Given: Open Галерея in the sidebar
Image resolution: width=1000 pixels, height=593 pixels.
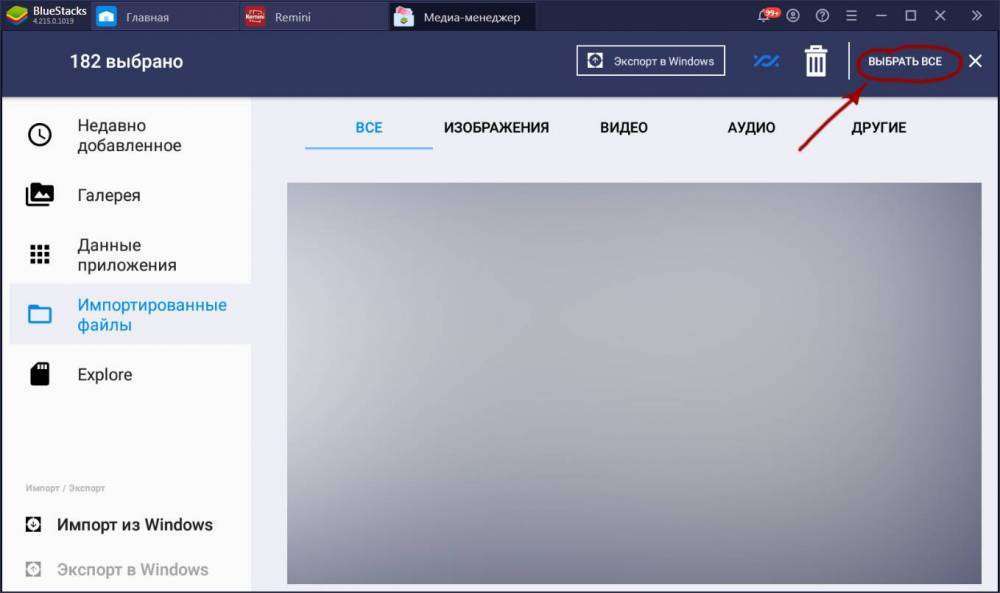Looking at the screenshot, I should click(108, 195).
